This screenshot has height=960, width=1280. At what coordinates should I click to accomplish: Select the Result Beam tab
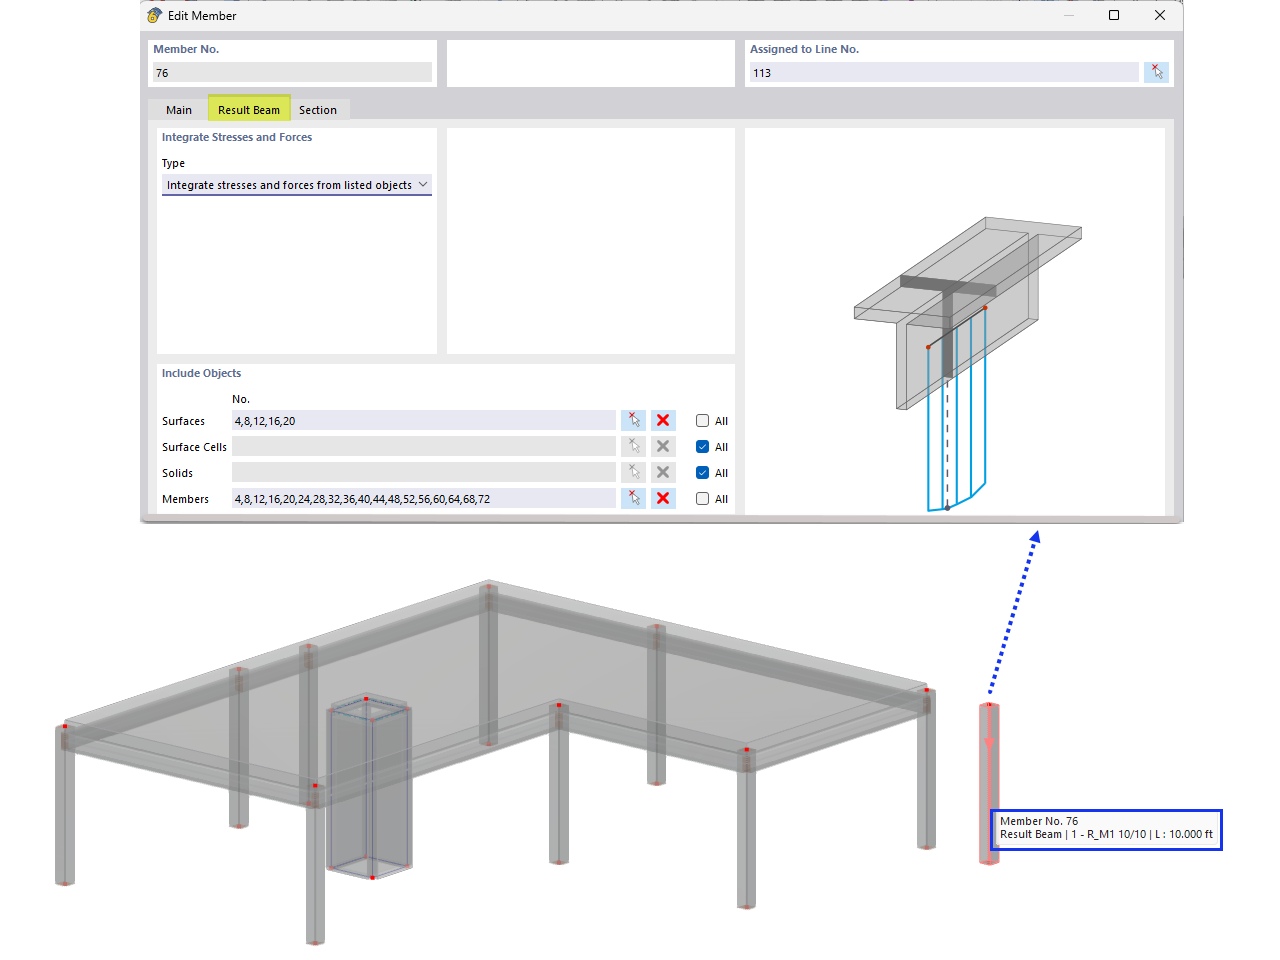[x=249, y=109]
